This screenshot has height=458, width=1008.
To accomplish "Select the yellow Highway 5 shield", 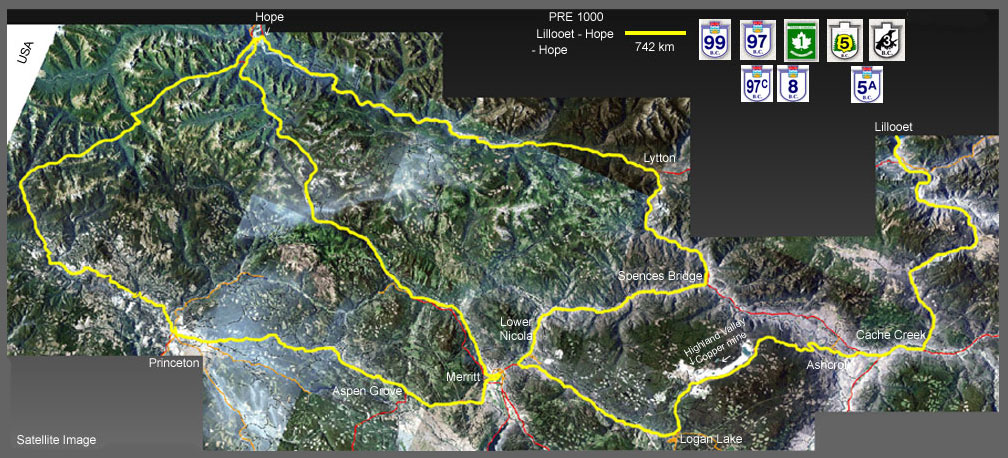I will (844, 42).
